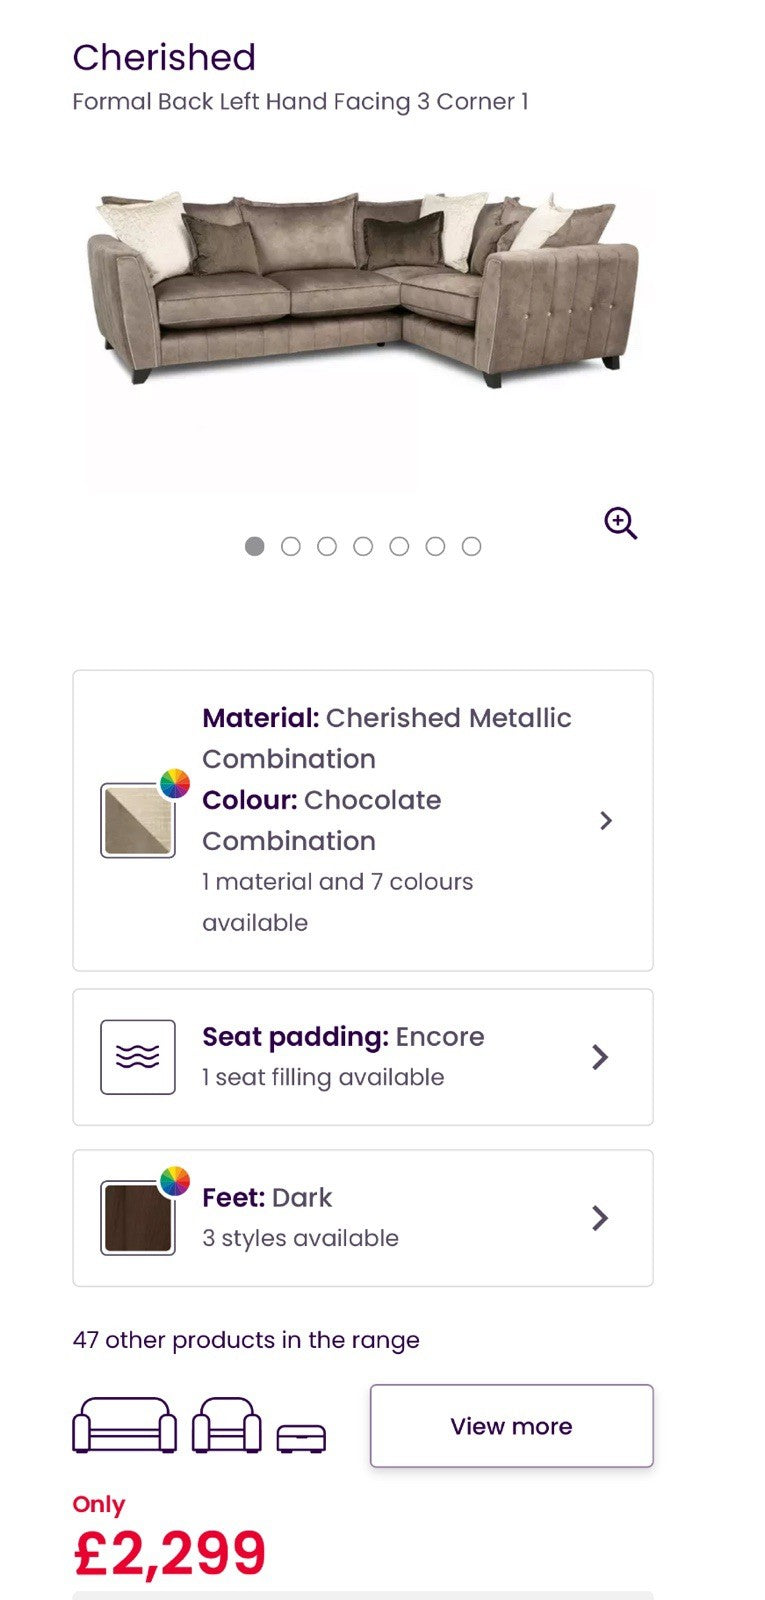This screenshot has height=1600, width=765.
Task: Click rainbow colour wheel on material swatch
Action: (175, 784)
